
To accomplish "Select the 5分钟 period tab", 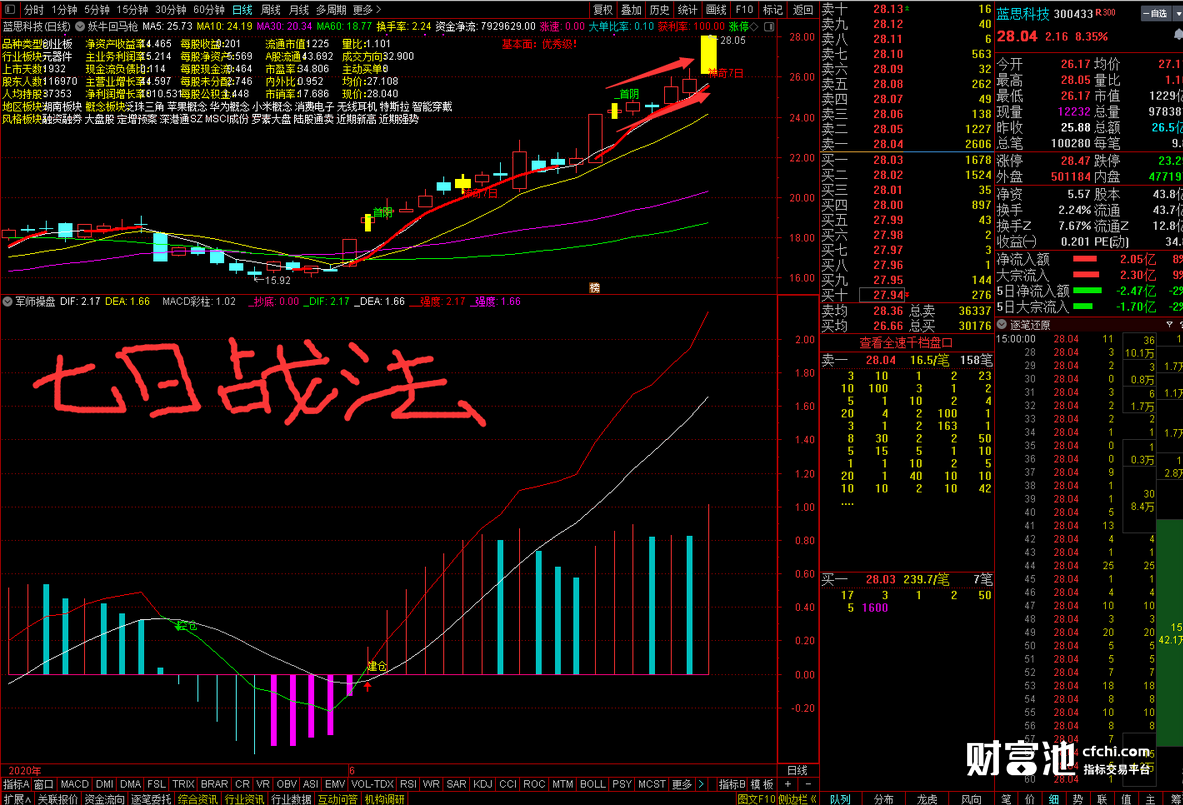I will [97, 10].
